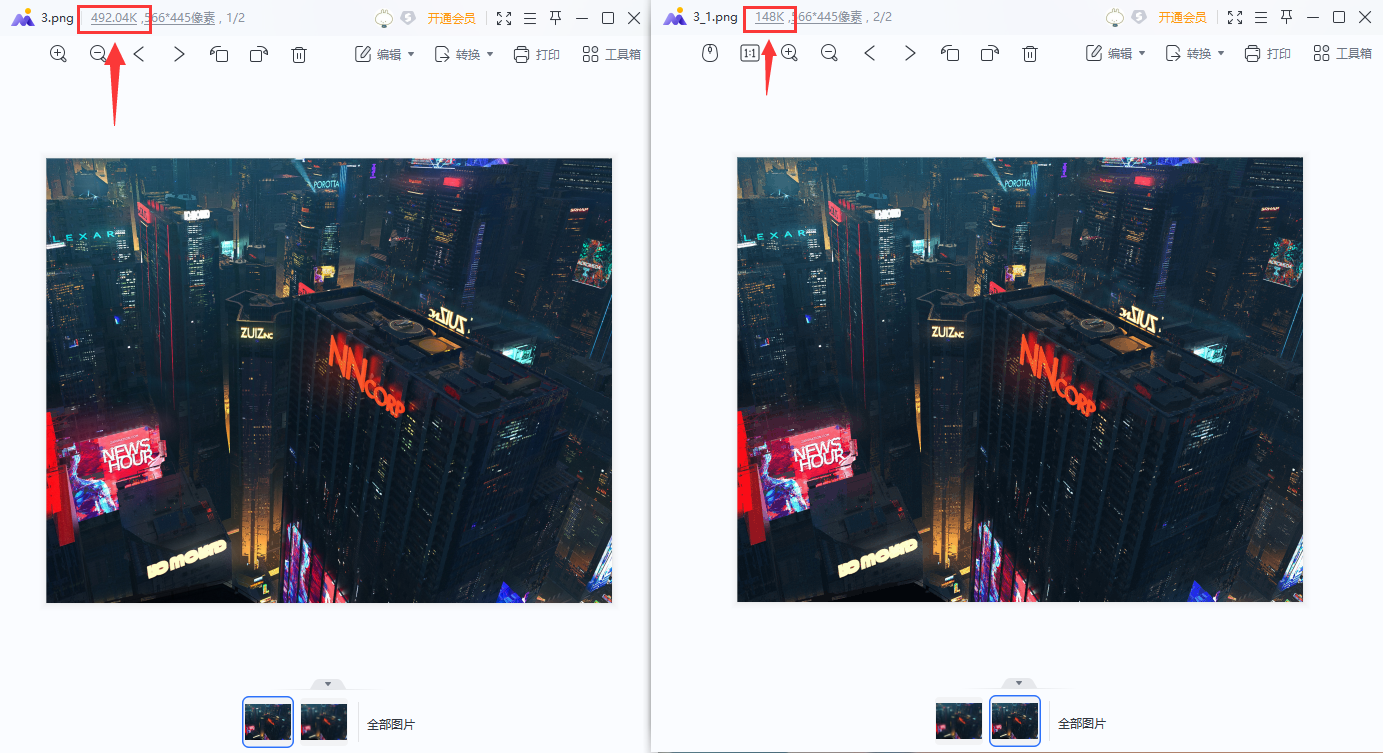This screenshot has height=753, width=1383.
Task: Open 工具箱 in 3_1.png window
Action: tap(1343, 54)
